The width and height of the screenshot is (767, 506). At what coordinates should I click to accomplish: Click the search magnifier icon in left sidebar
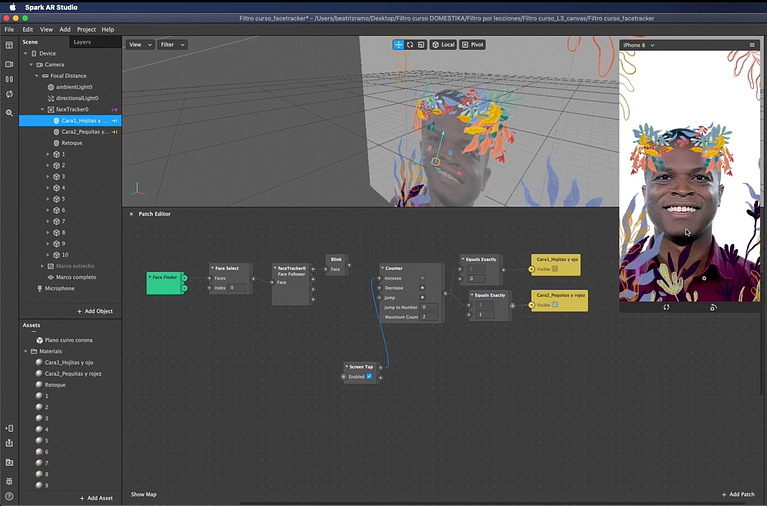tap(9, 113)
